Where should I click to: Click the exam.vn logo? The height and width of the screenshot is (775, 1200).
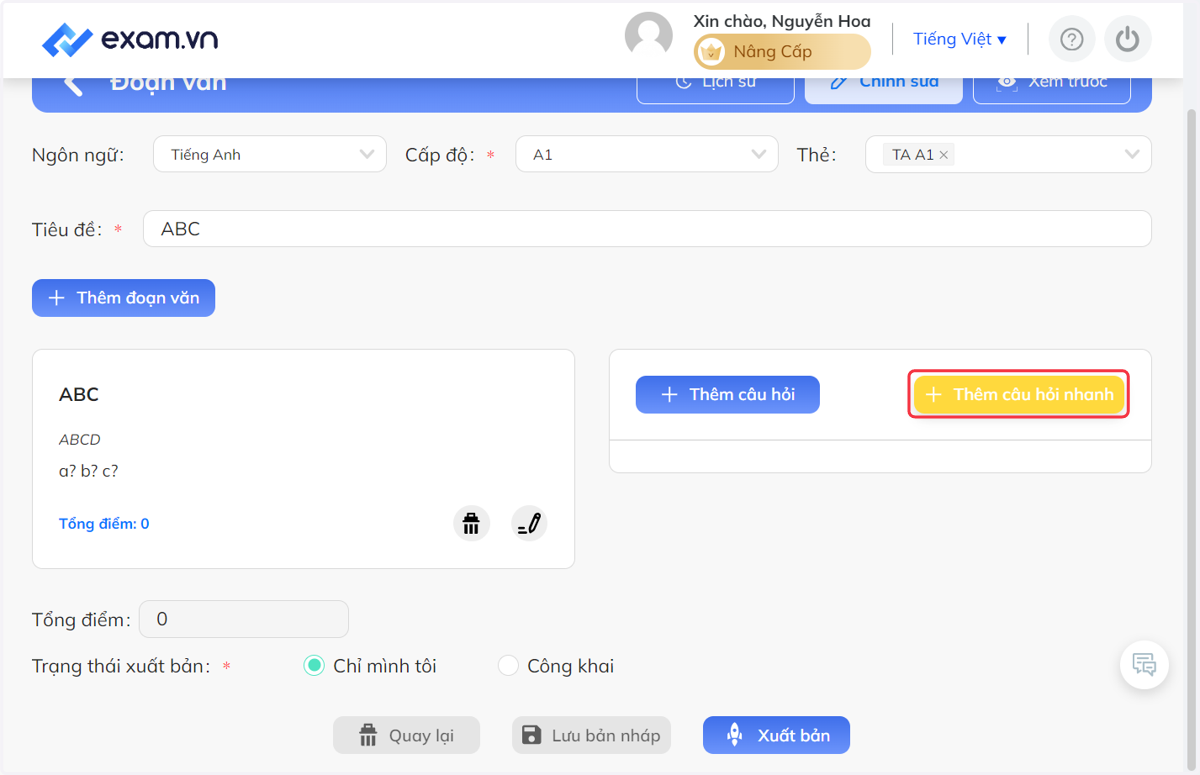point(130,39)
